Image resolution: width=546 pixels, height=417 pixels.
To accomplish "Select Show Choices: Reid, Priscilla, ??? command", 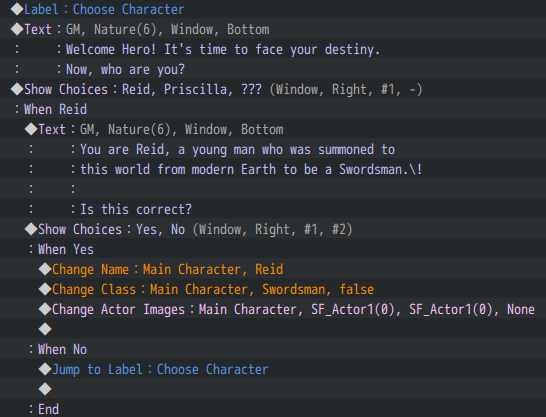I will click(273, 89).
